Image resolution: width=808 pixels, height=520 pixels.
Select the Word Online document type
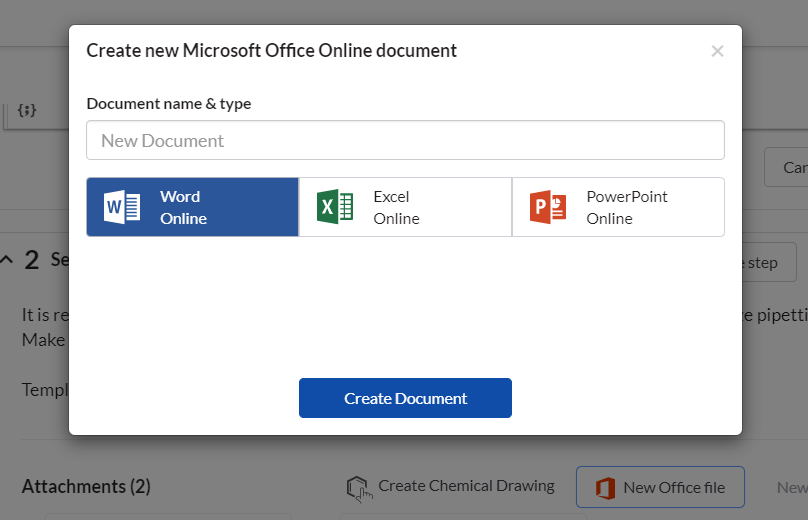coord(192,207)
